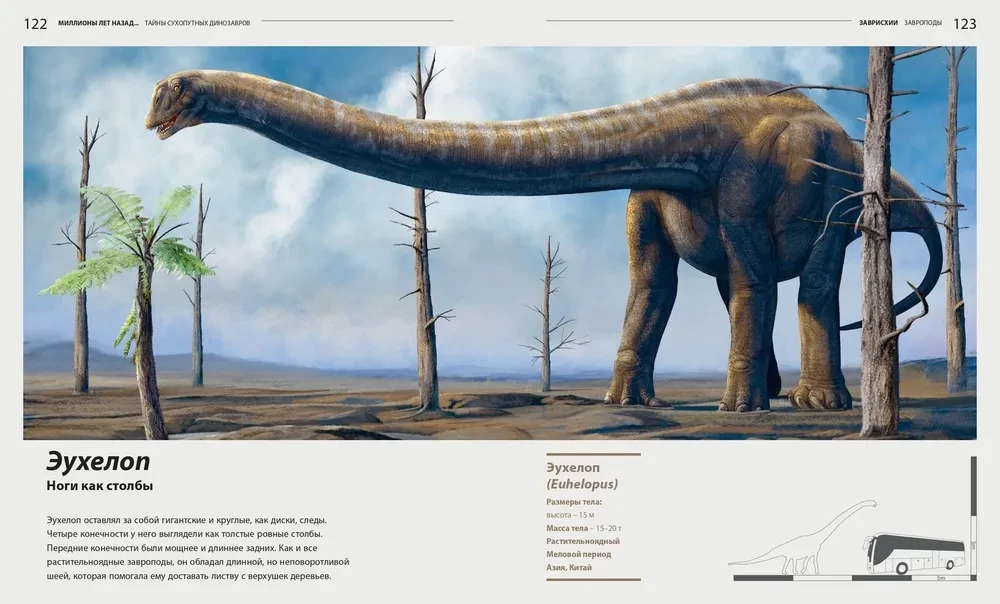Click the value 'высота – 15 м'
Screen dimensions: 1000x604
pyautogui.click(x=570, y=515)
